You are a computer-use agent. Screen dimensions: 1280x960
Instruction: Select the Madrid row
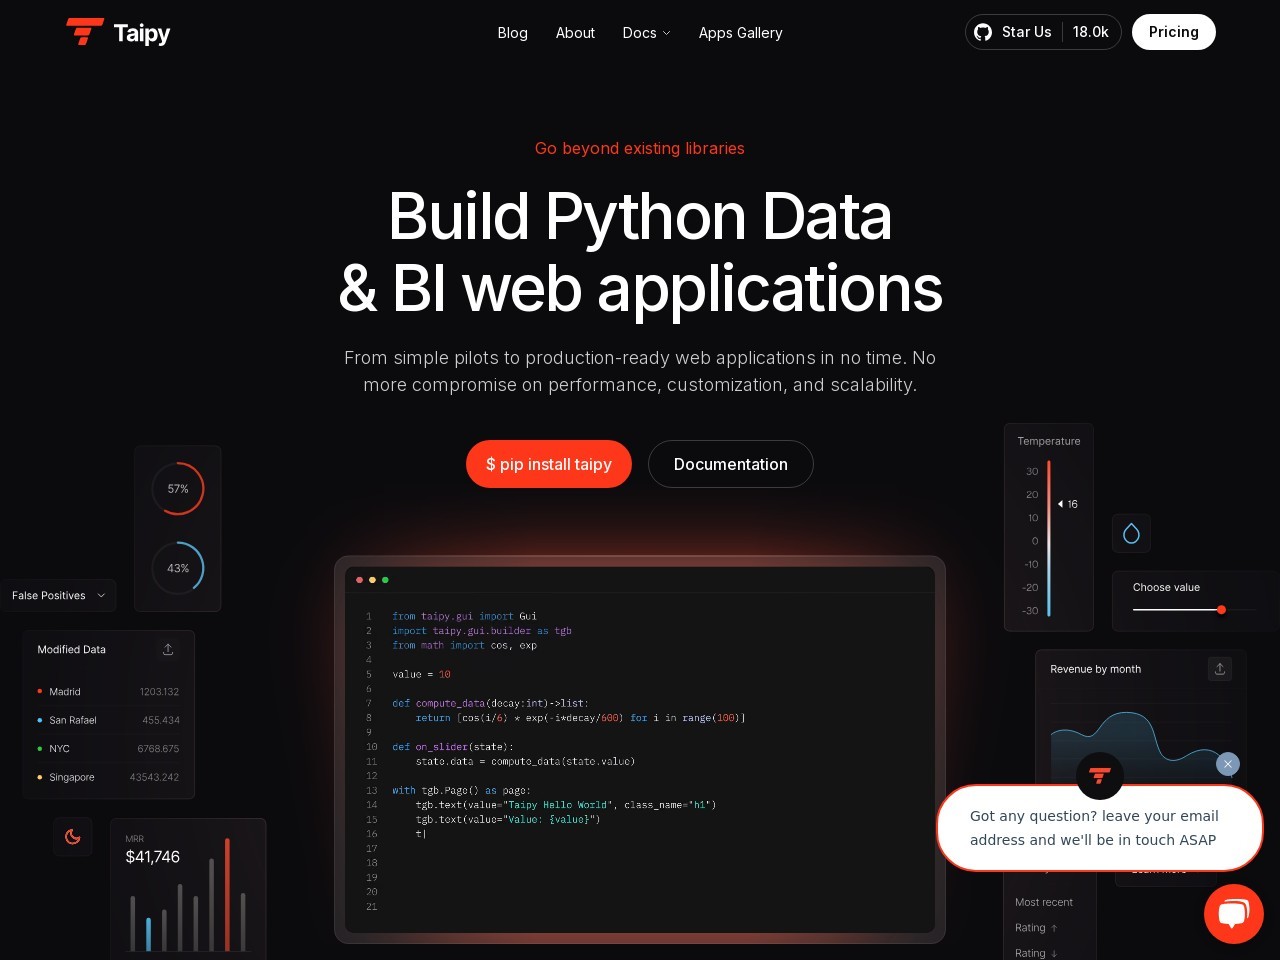tap(108, 692)
